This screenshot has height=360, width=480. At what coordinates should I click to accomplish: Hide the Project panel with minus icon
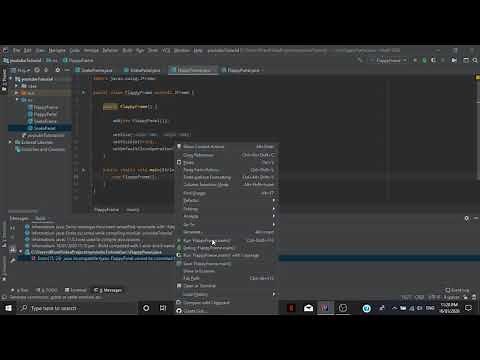click(x=67, y=70)
